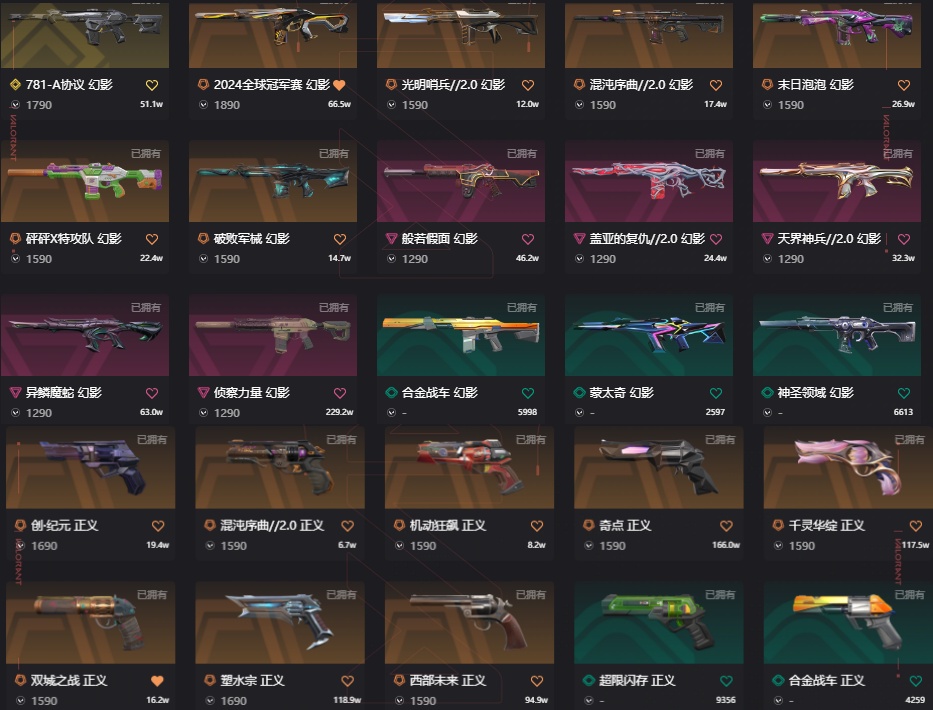Click the tier icon beside 异鳞魔蛇 幻影
This screenshot has width=933, height=710.
(x=16, y=393)
